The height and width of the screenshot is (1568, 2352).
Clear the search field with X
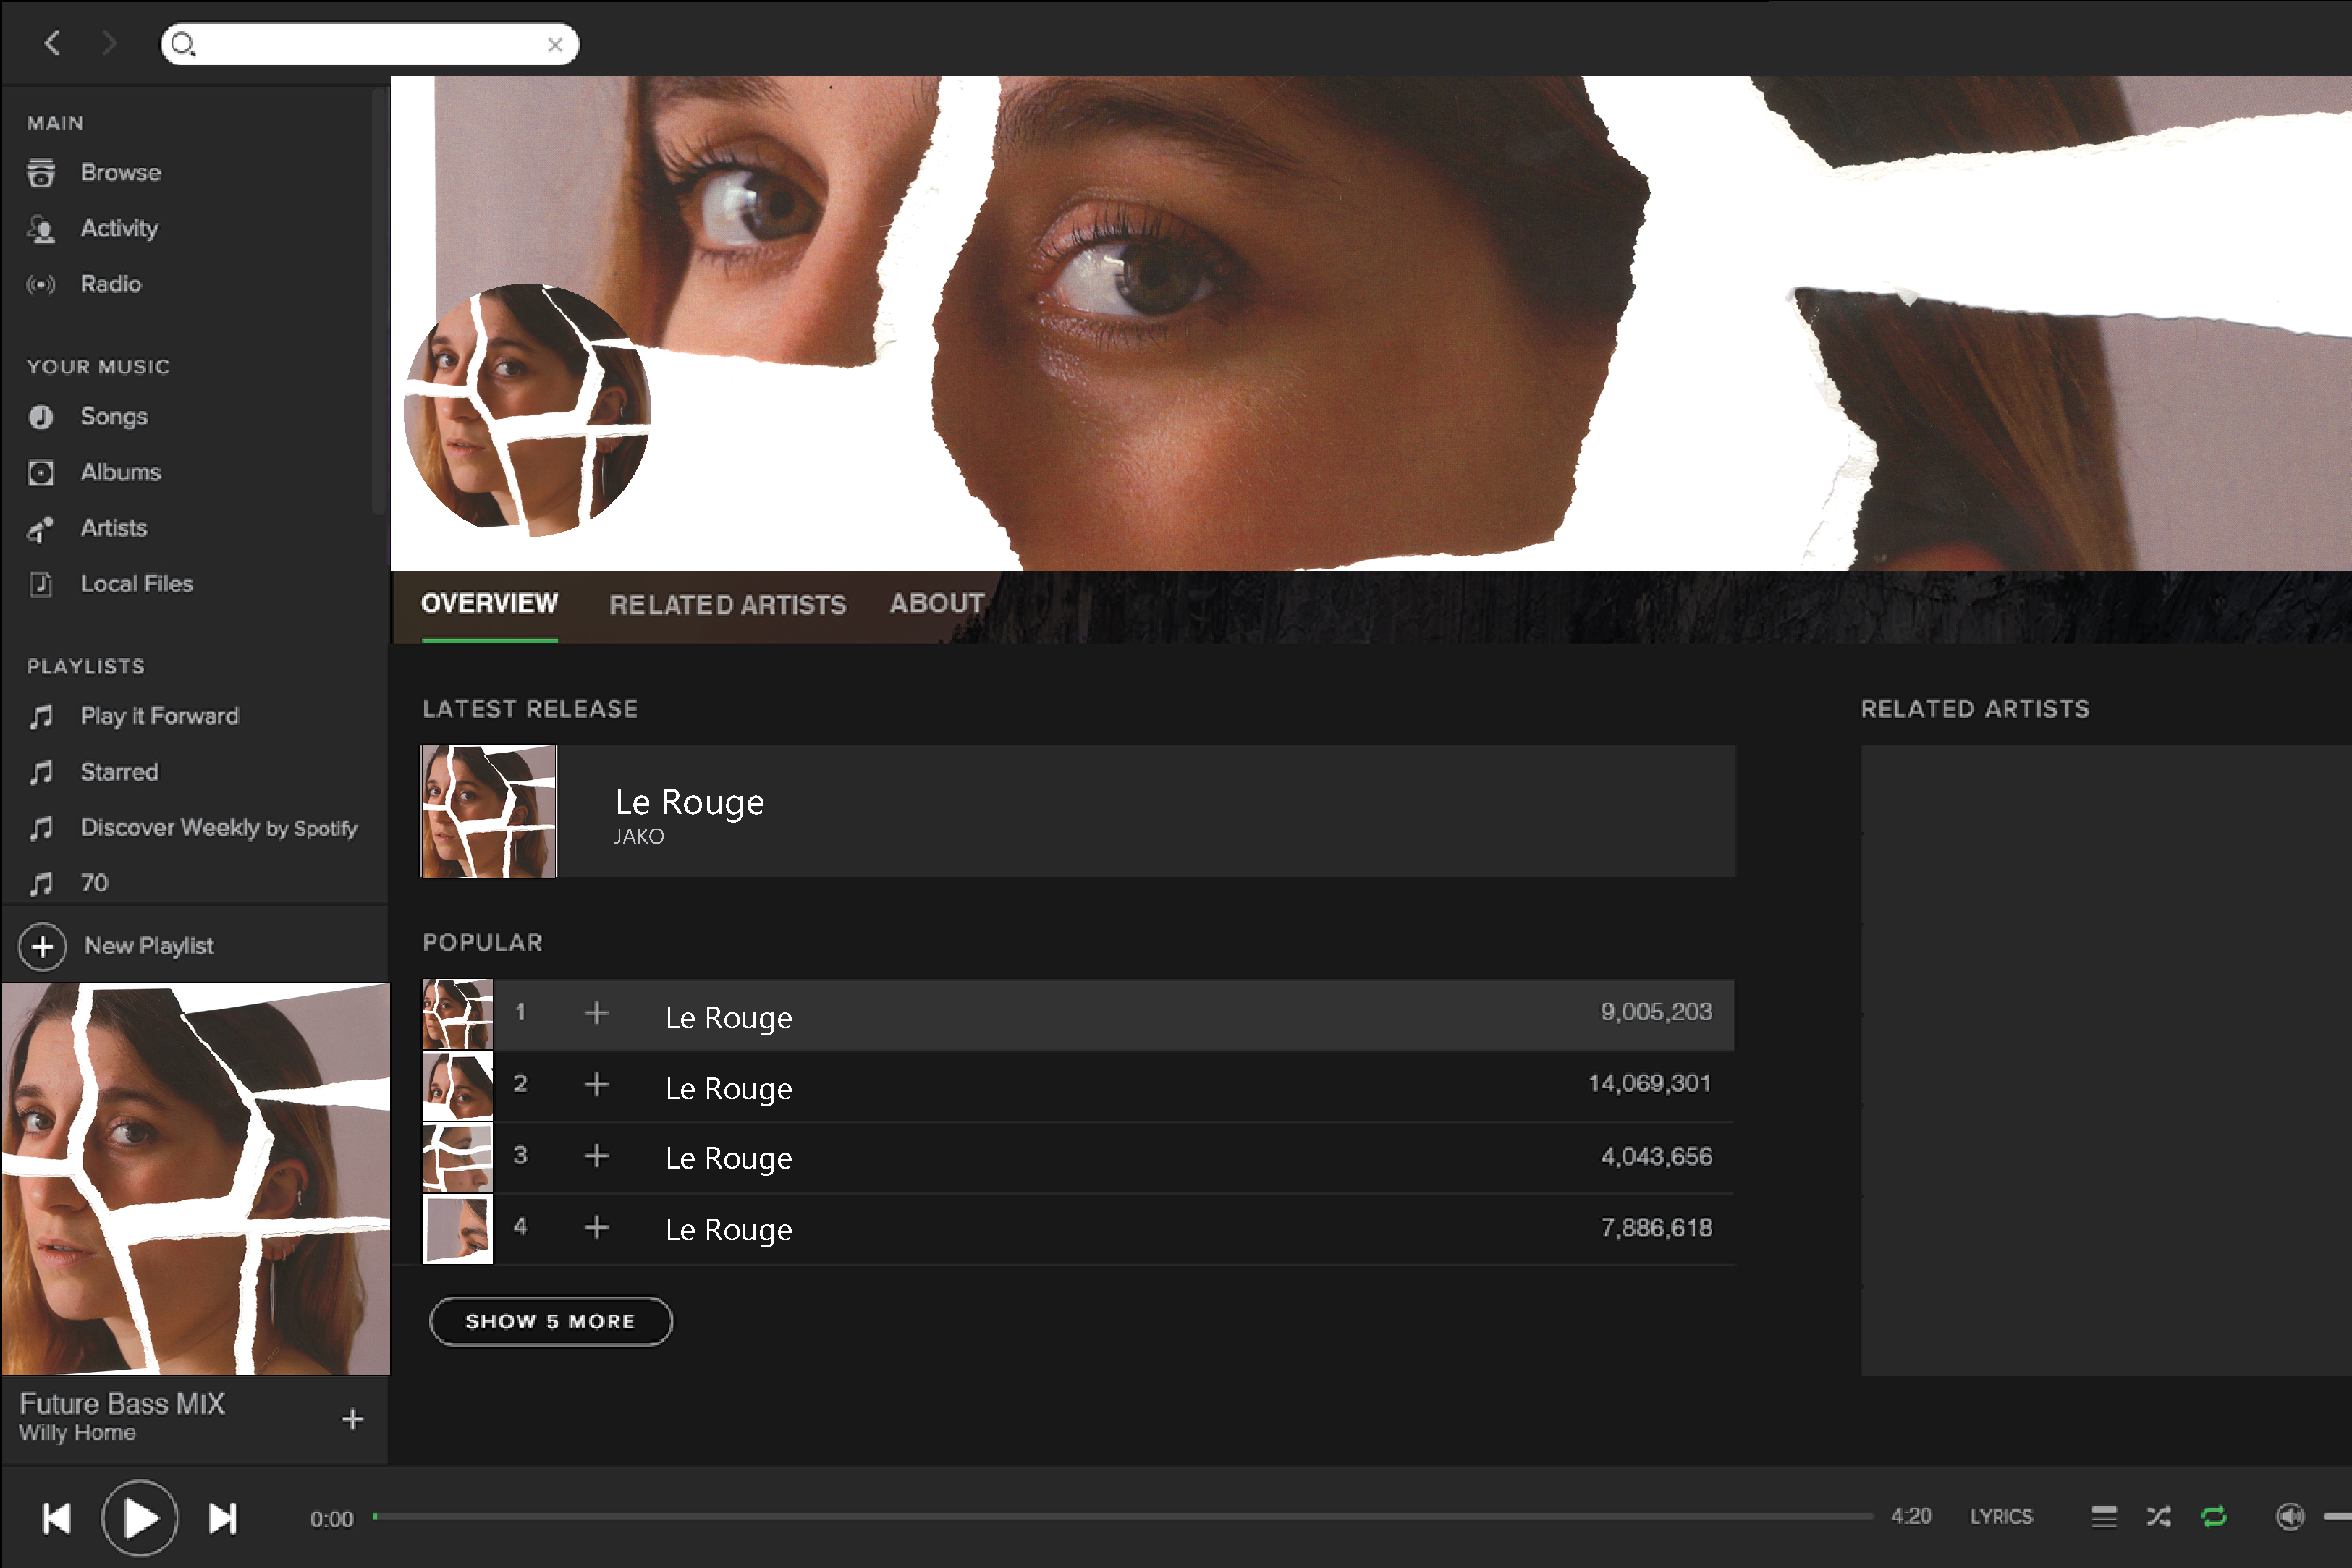(555, 45)
